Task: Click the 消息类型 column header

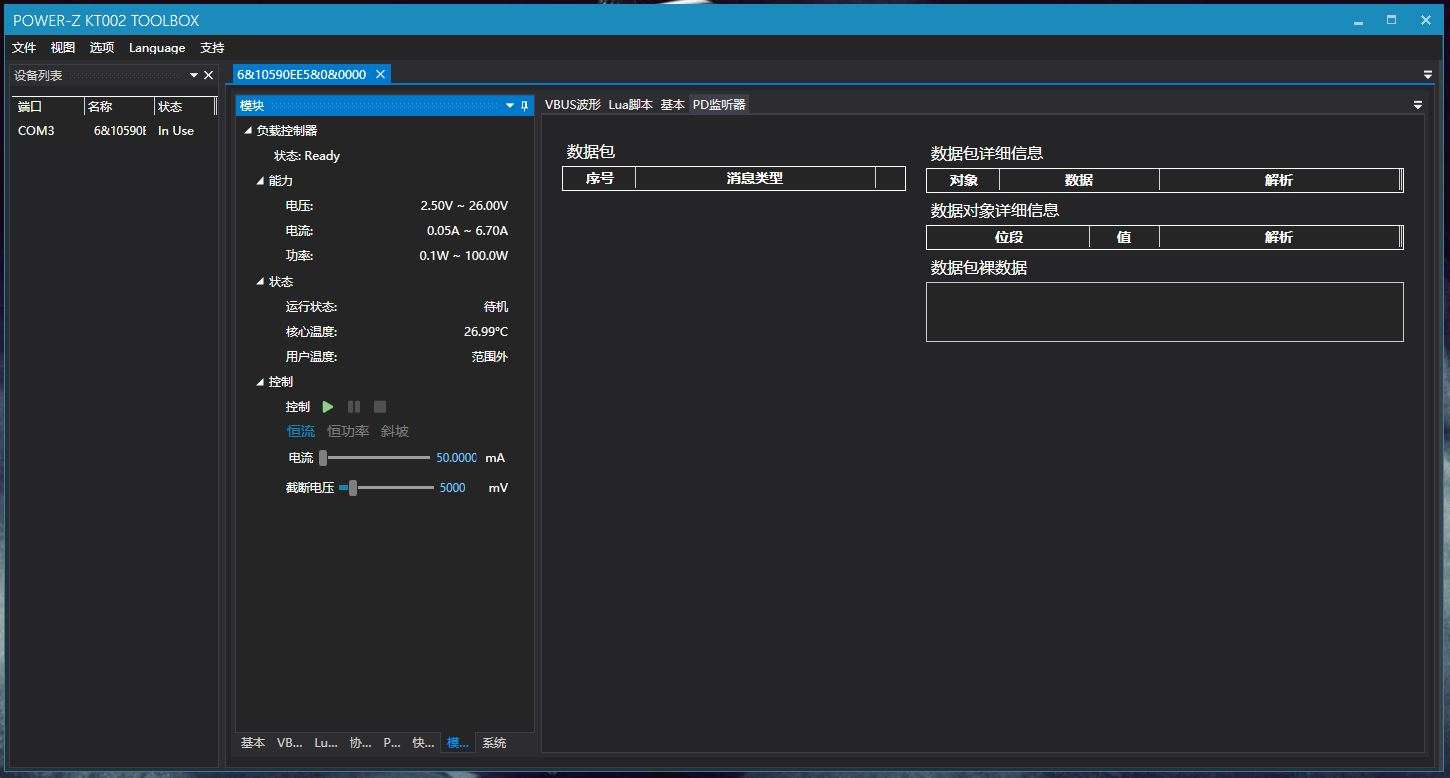Action: coord(755,178)
